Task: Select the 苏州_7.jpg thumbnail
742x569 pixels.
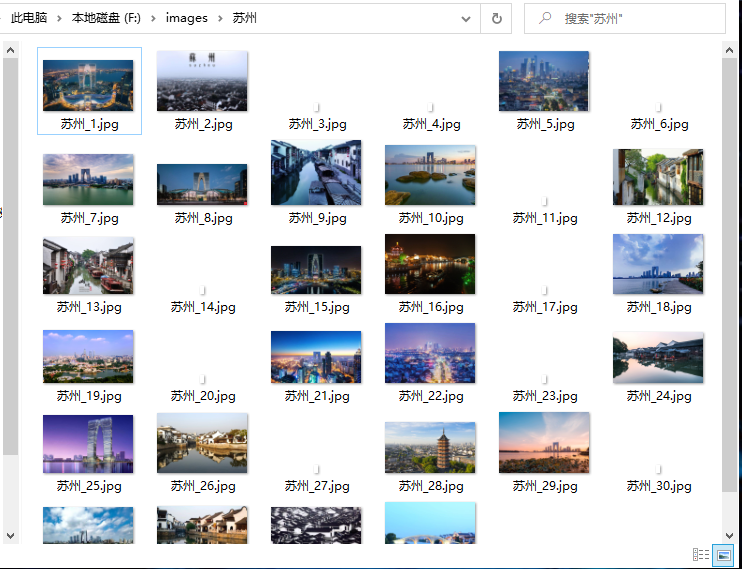Action: (x=88, y=179)
